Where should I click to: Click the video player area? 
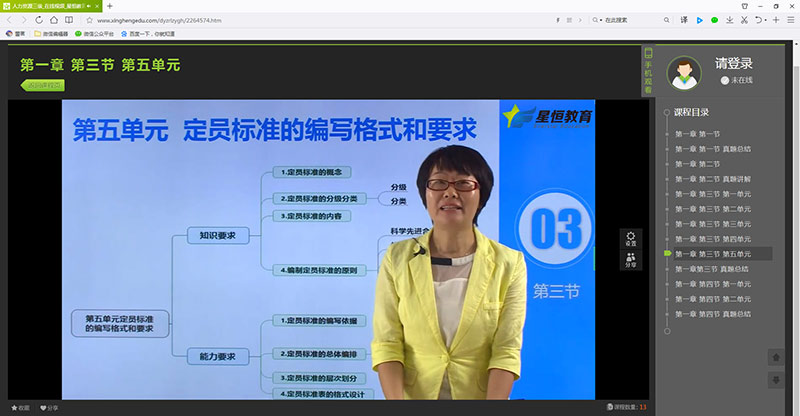(328, 249)
